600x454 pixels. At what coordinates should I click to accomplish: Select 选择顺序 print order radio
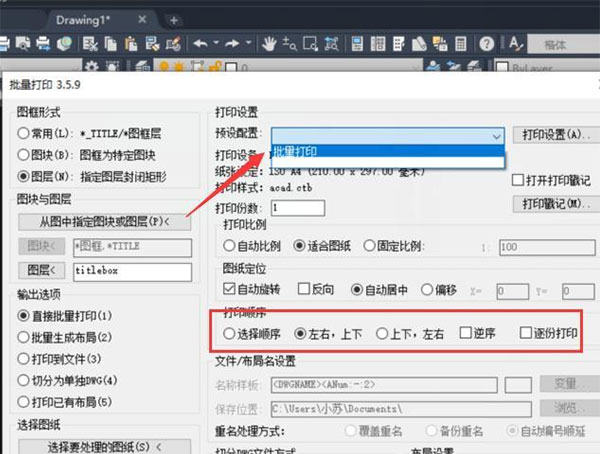coord(229,333)
